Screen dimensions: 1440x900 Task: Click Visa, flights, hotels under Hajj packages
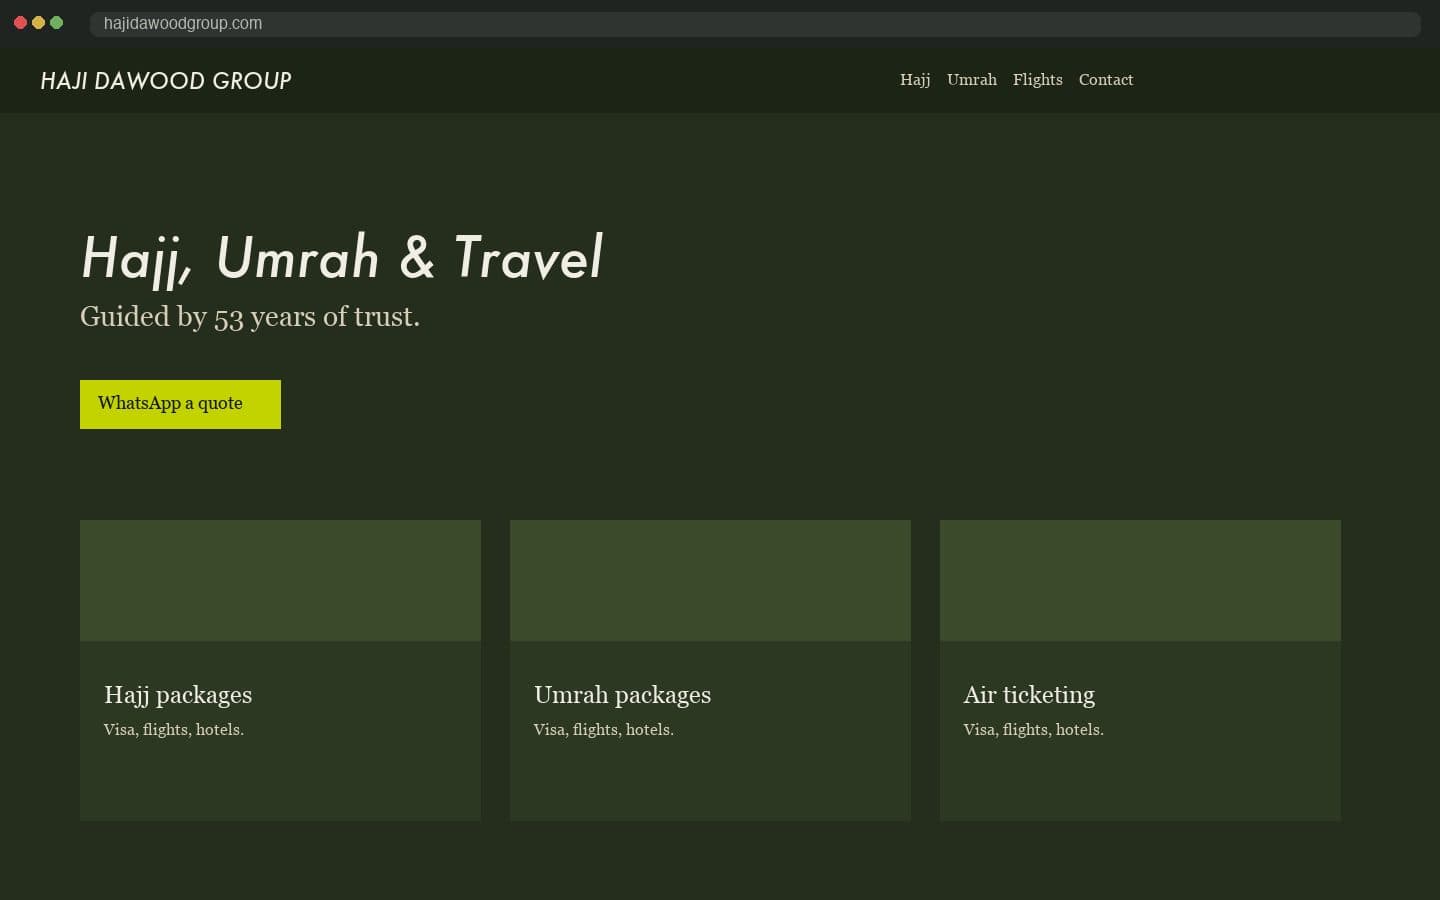174,730
